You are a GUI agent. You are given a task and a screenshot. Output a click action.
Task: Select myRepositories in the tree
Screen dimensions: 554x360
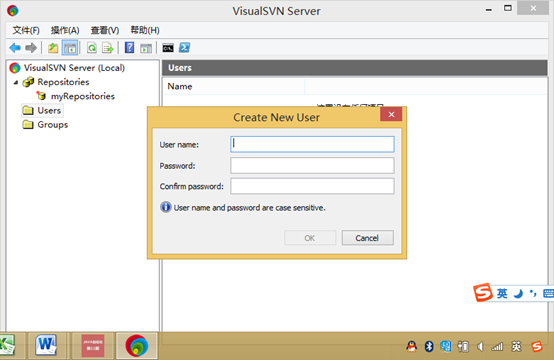83,96
